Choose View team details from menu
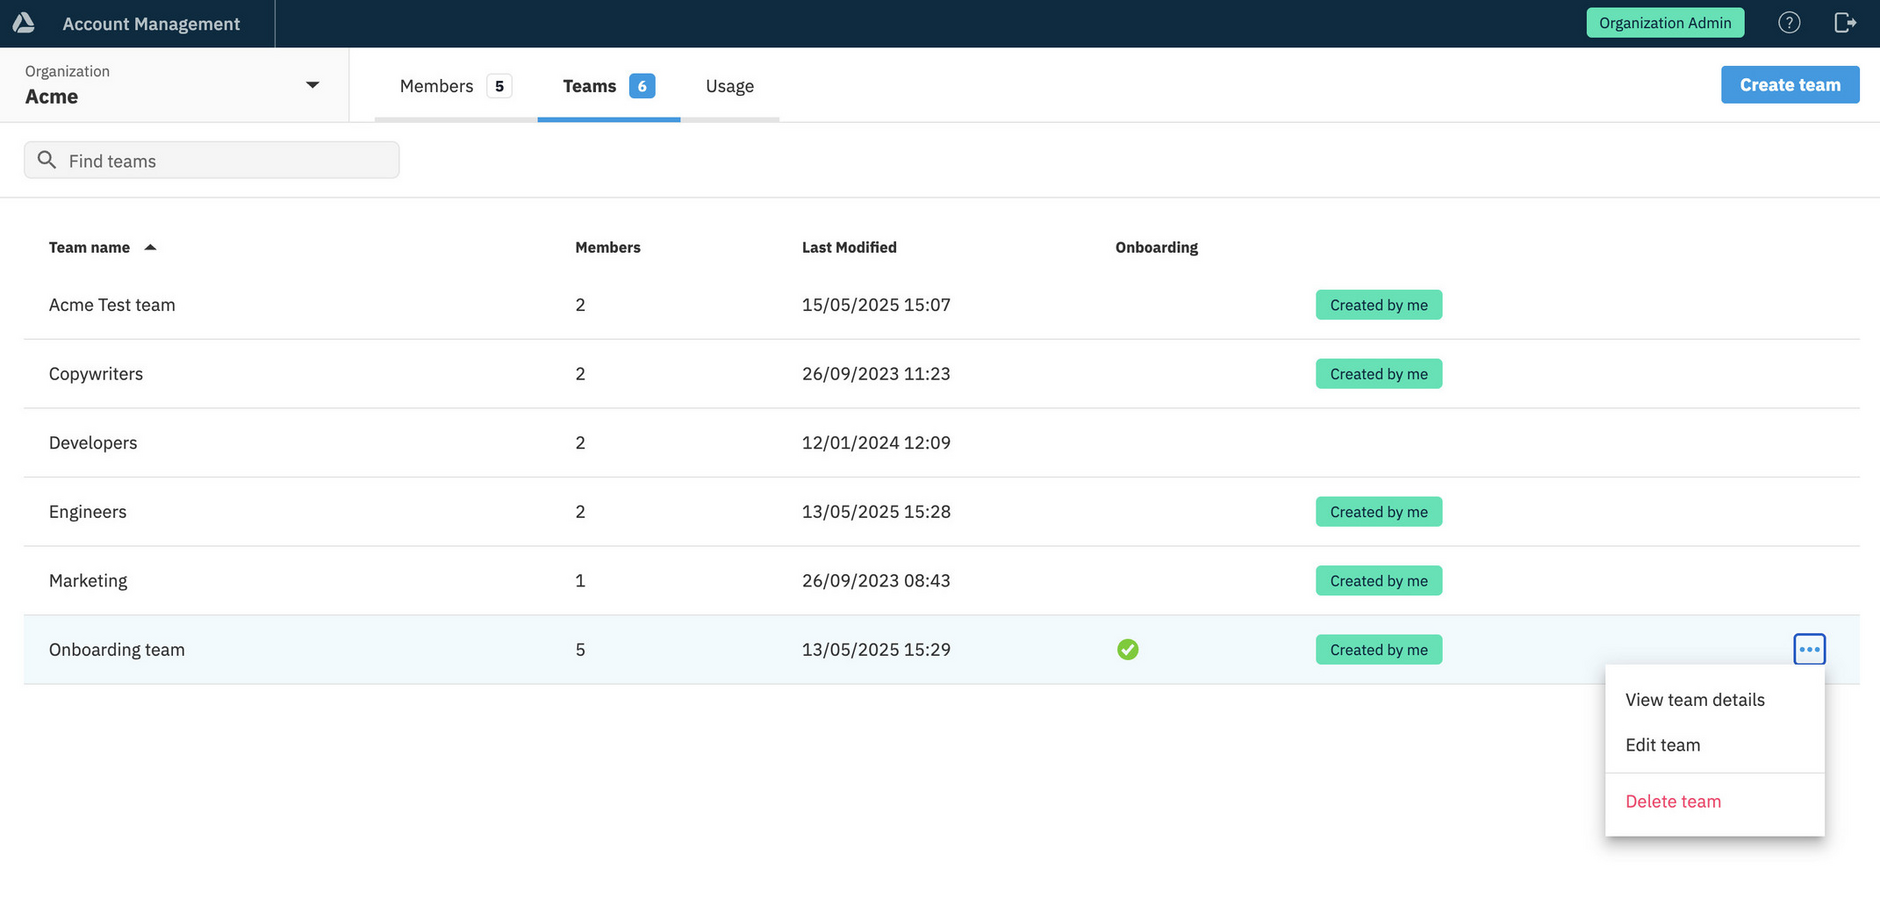 point(1714,700)
